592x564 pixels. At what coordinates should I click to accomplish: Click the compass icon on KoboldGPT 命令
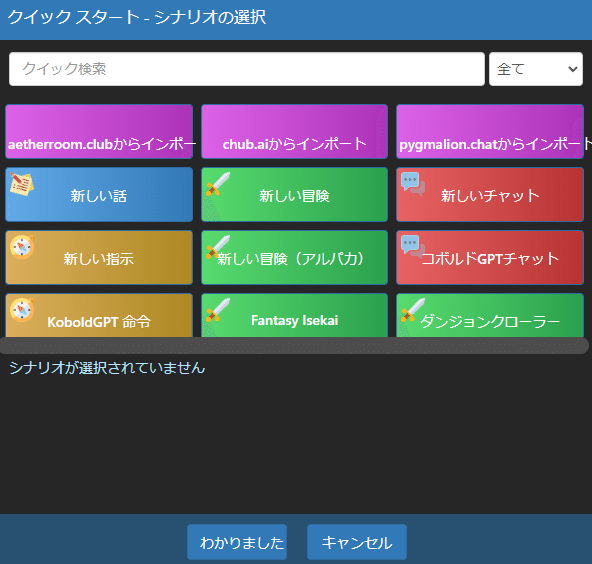22,310
